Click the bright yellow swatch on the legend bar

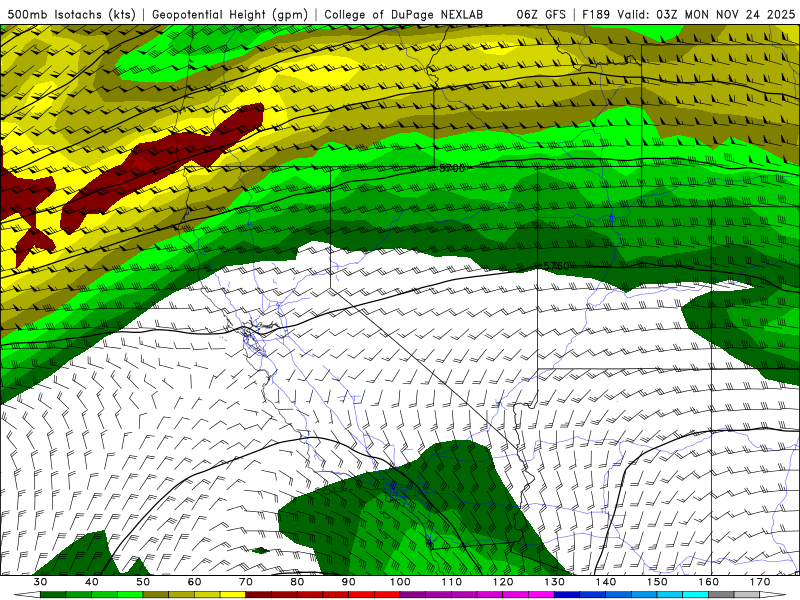tap(233, 595)
